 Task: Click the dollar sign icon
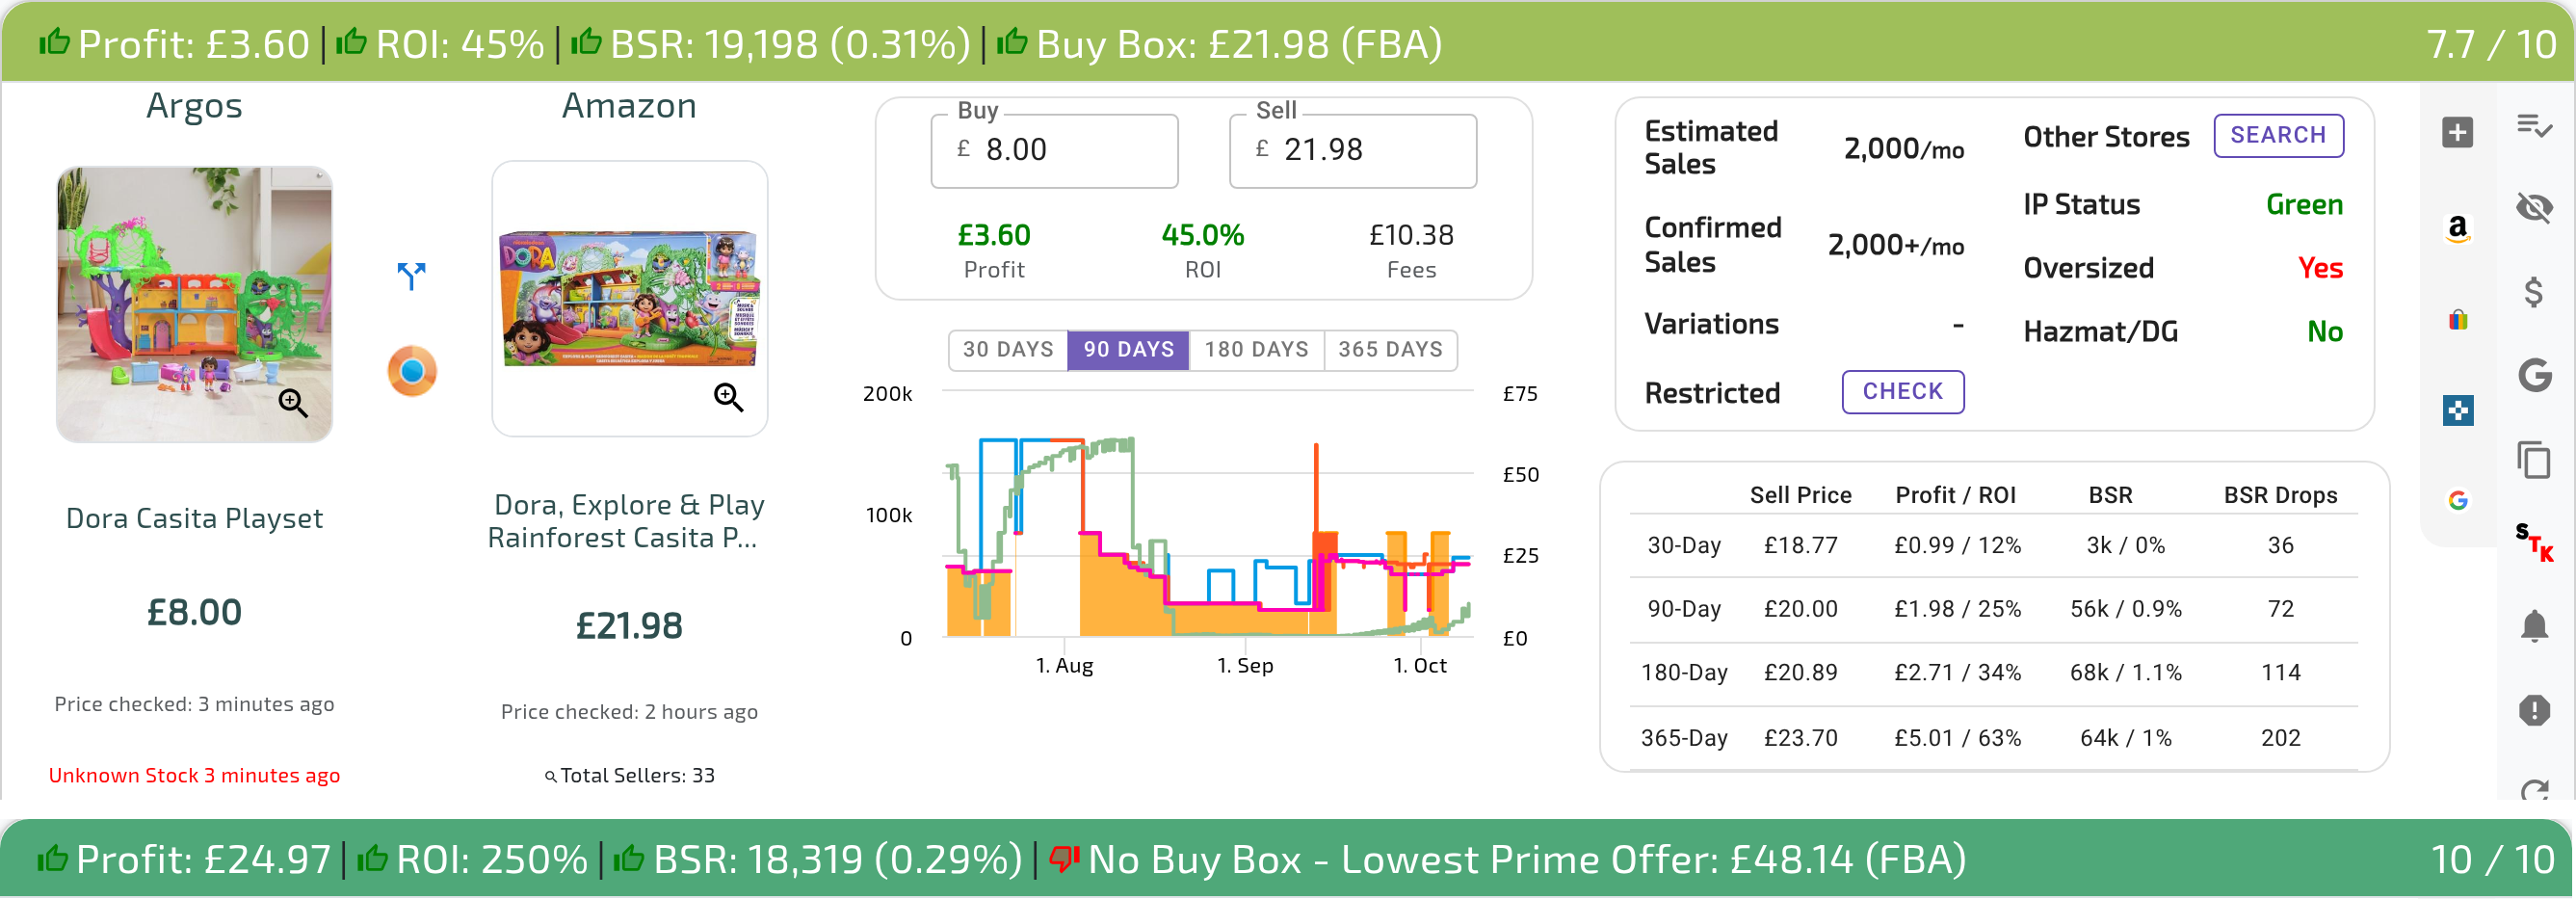point(2534,292)
